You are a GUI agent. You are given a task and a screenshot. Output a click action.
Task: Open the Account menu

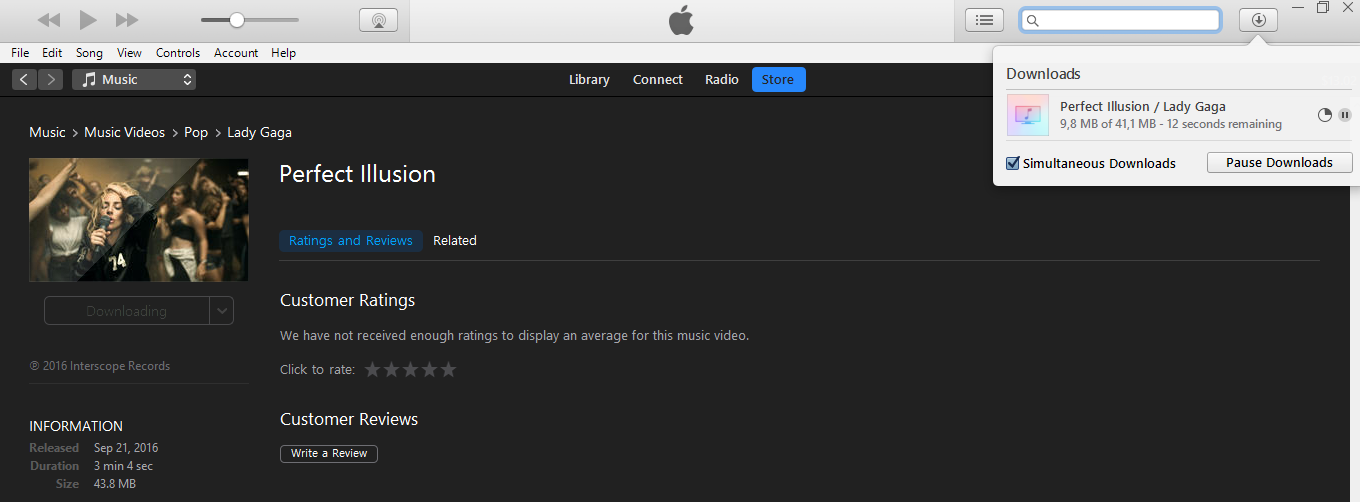click(x=236, y=53)
